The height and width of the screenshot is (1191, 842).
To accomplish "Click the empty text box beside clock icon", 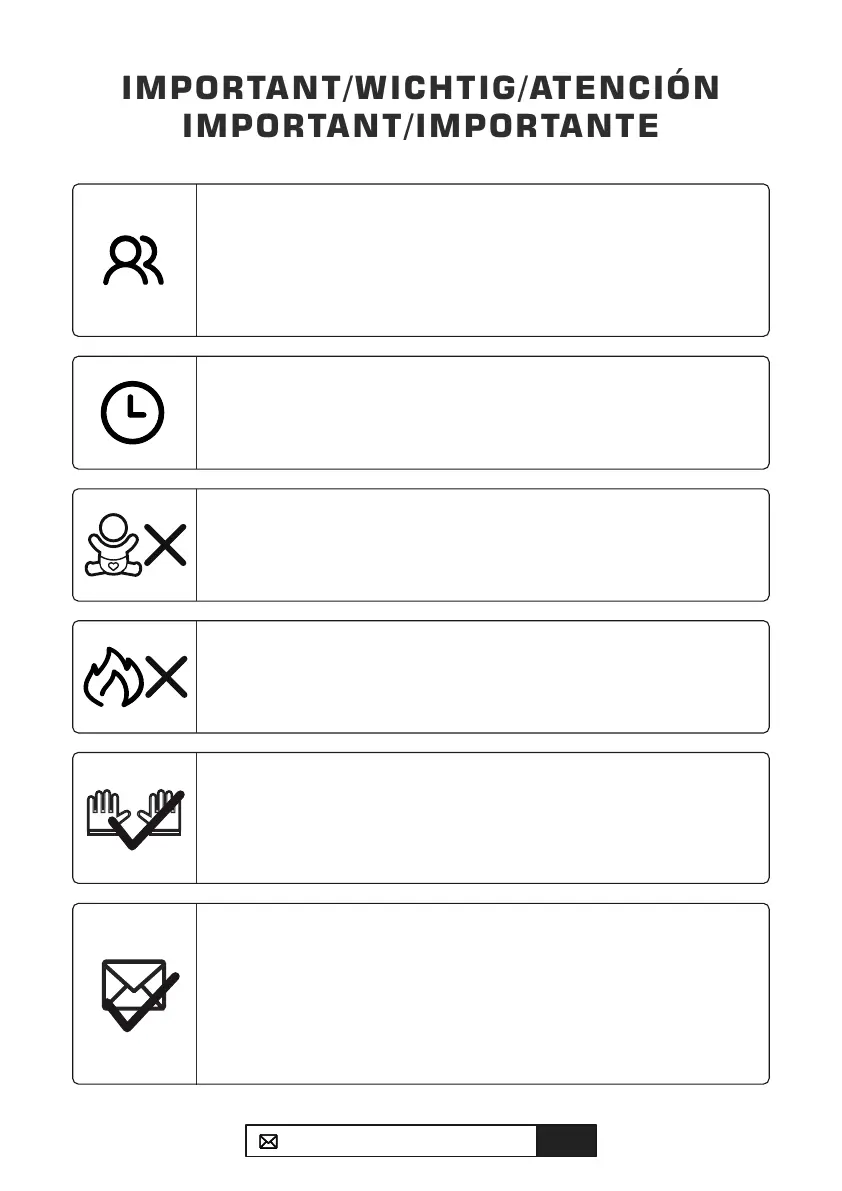I will pos(482,412).
